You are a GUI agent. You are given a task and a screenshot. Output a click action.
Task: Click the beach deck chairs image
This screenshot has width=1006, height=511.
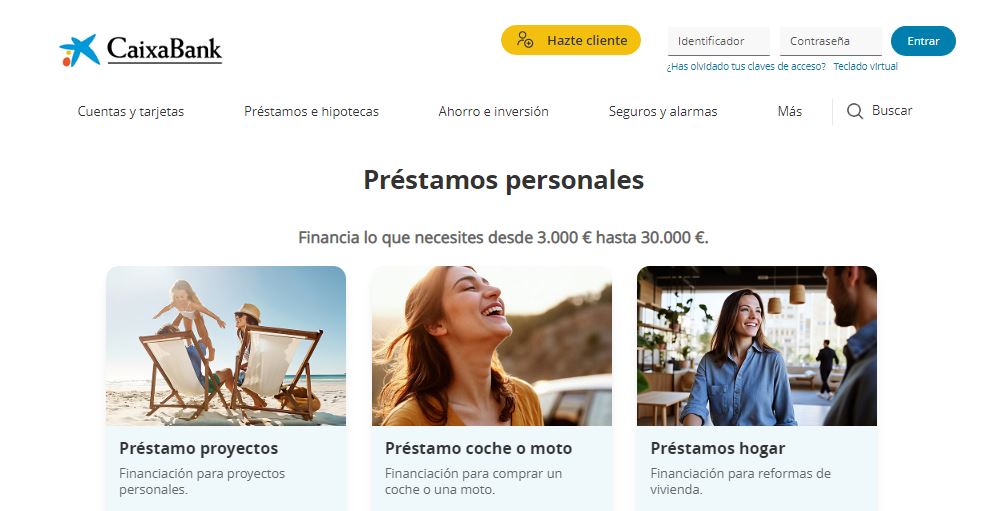226,346
